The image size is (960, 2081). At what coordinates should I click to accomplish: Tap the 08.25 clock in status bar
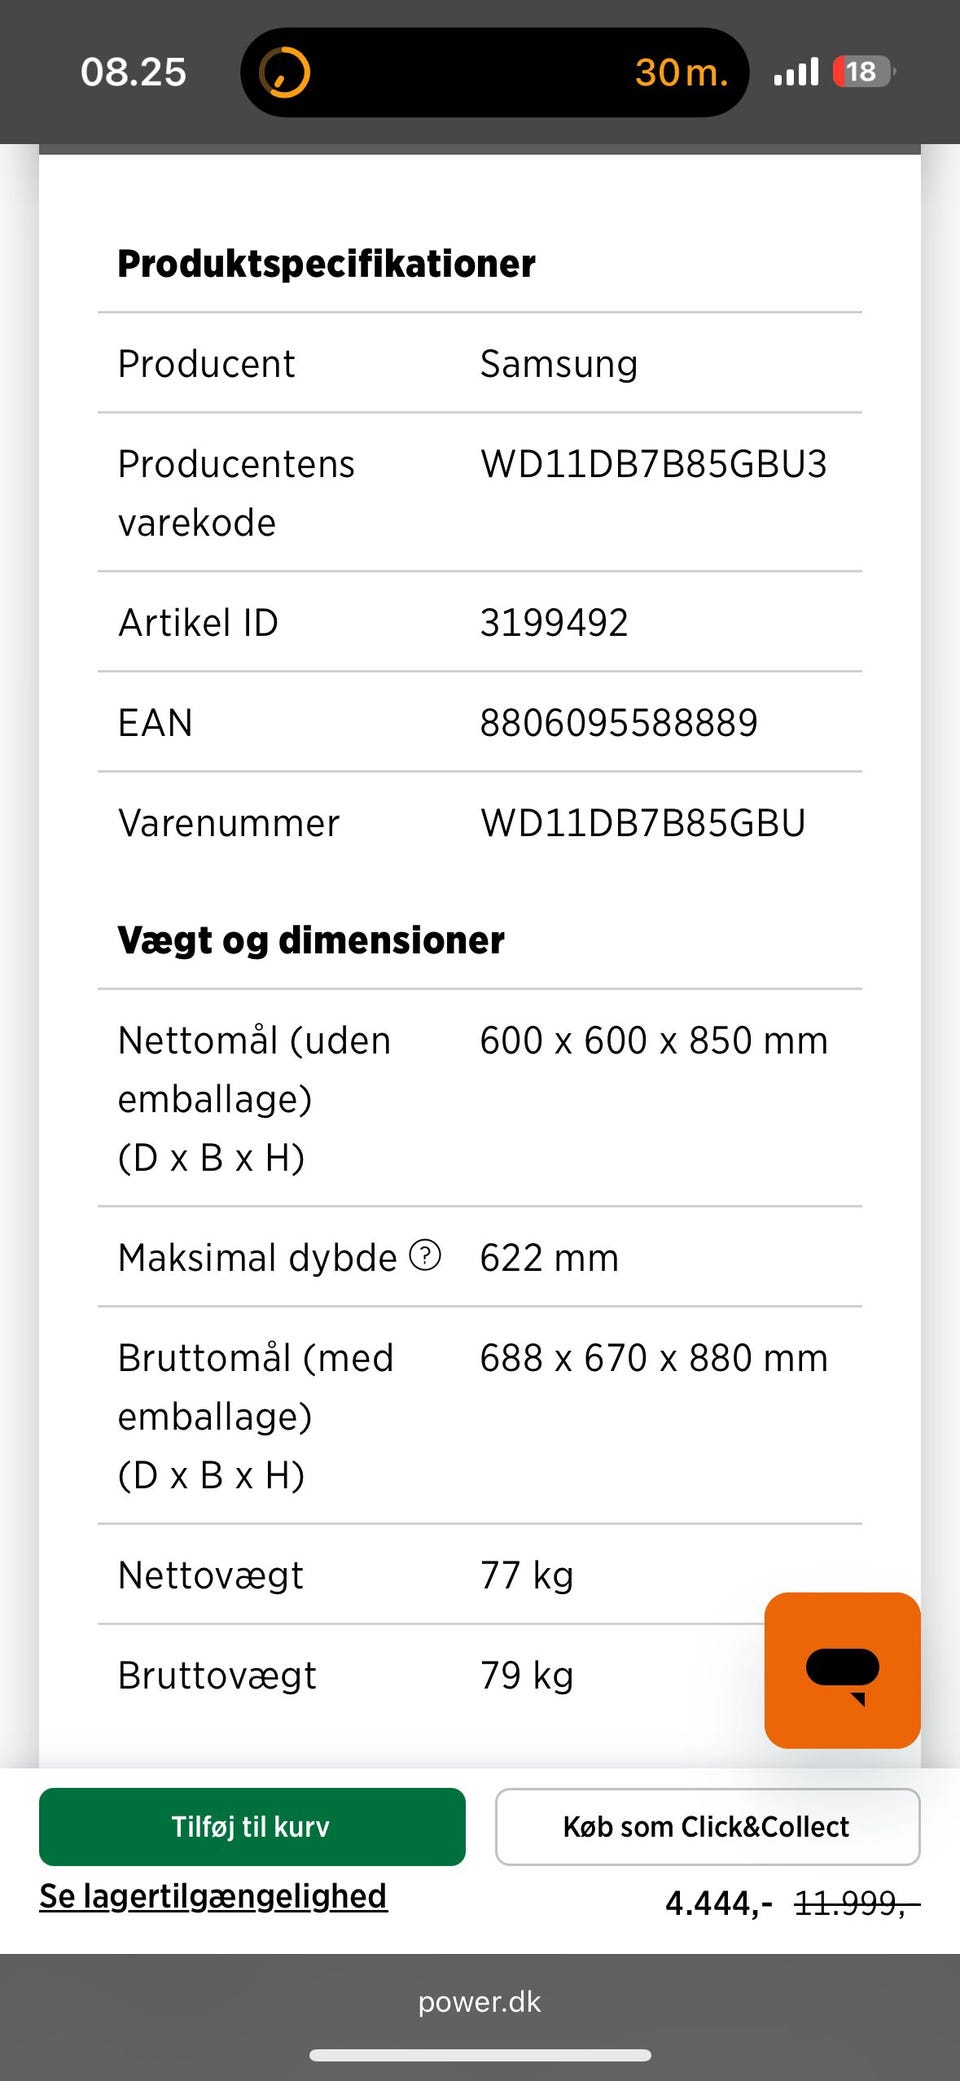click(133, 72)
